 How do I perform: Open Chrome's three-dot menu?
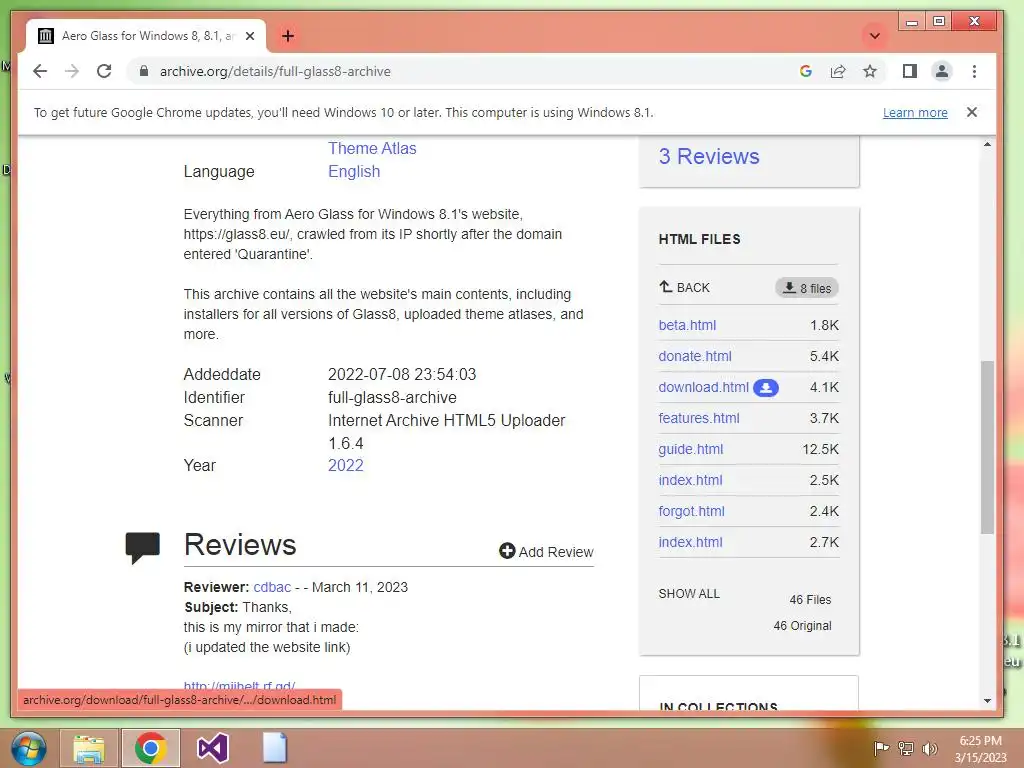click(x=974, y=71)
